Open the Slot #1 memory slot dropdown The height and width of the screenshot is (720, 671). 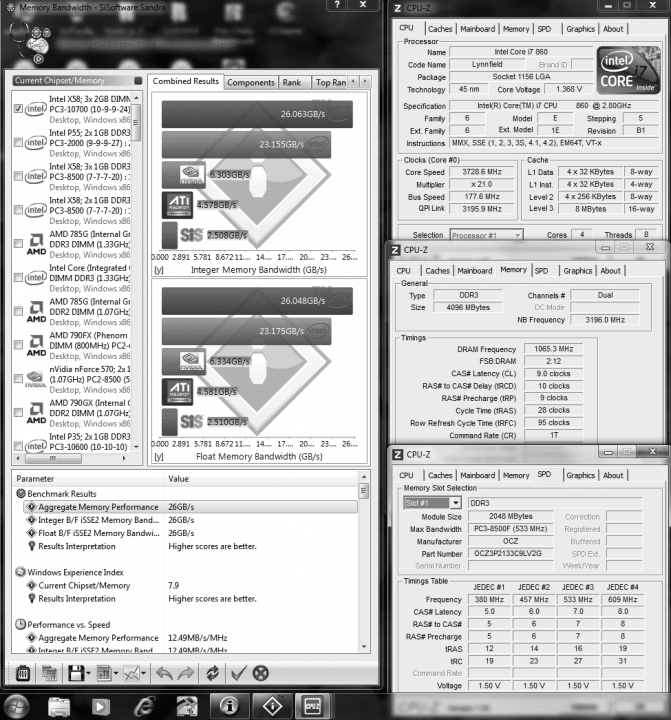455,503
